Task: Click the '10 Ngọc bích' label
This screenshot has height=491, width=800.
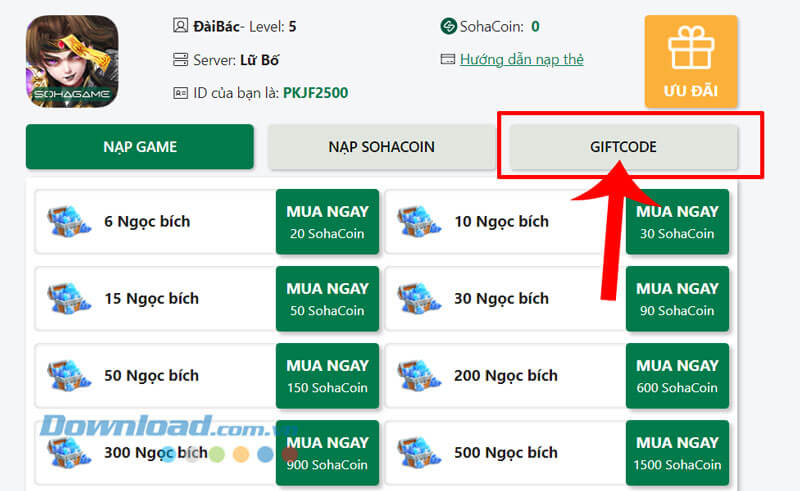Action: point(502,222)
